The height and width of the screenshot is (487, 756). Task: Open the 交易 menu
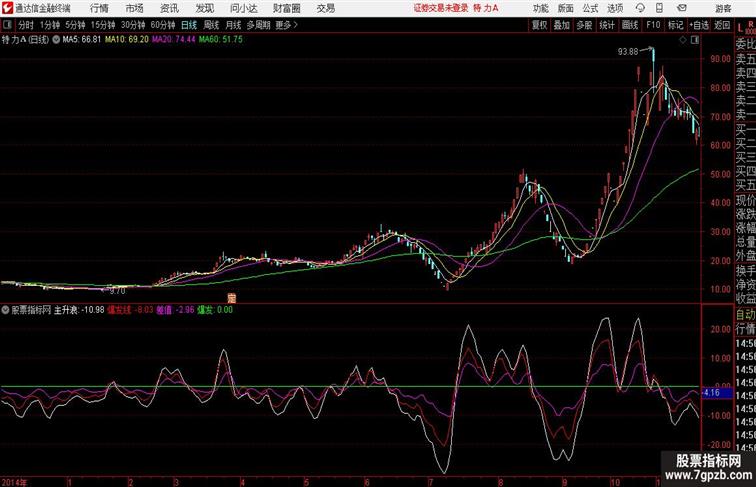(325, 8)
